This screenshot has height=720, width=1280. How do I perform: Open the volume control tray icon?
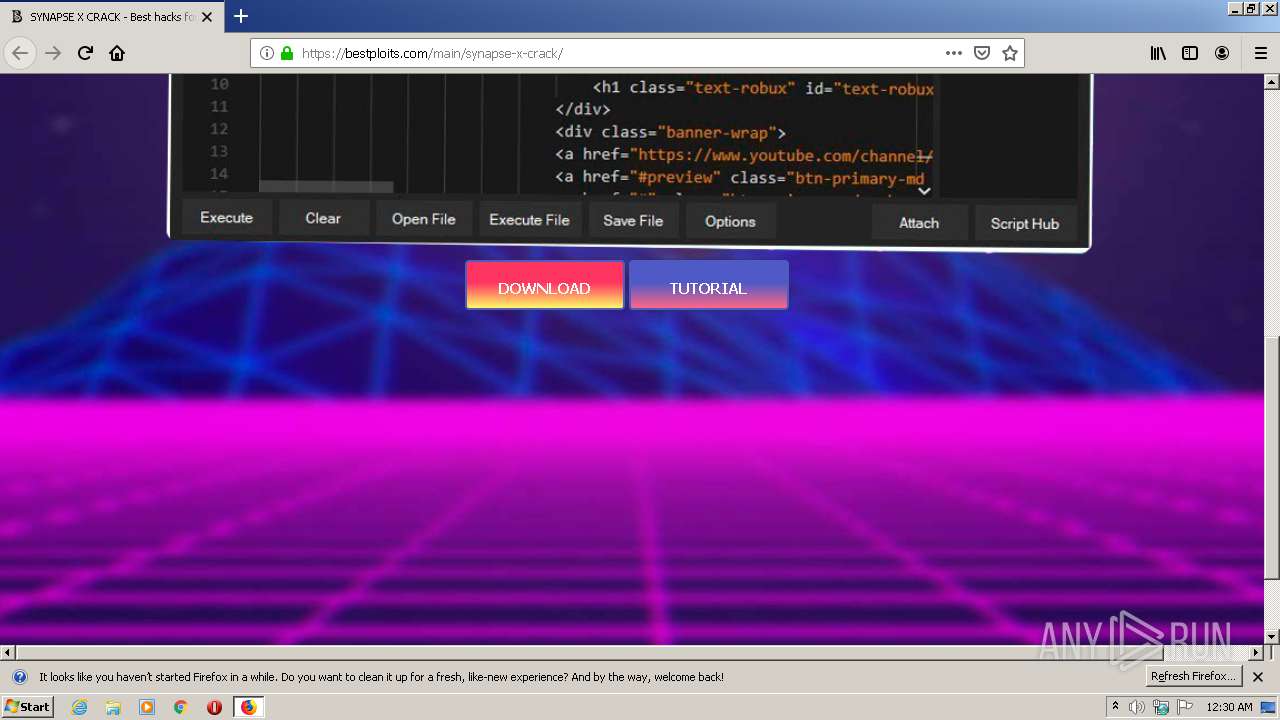1136,707
